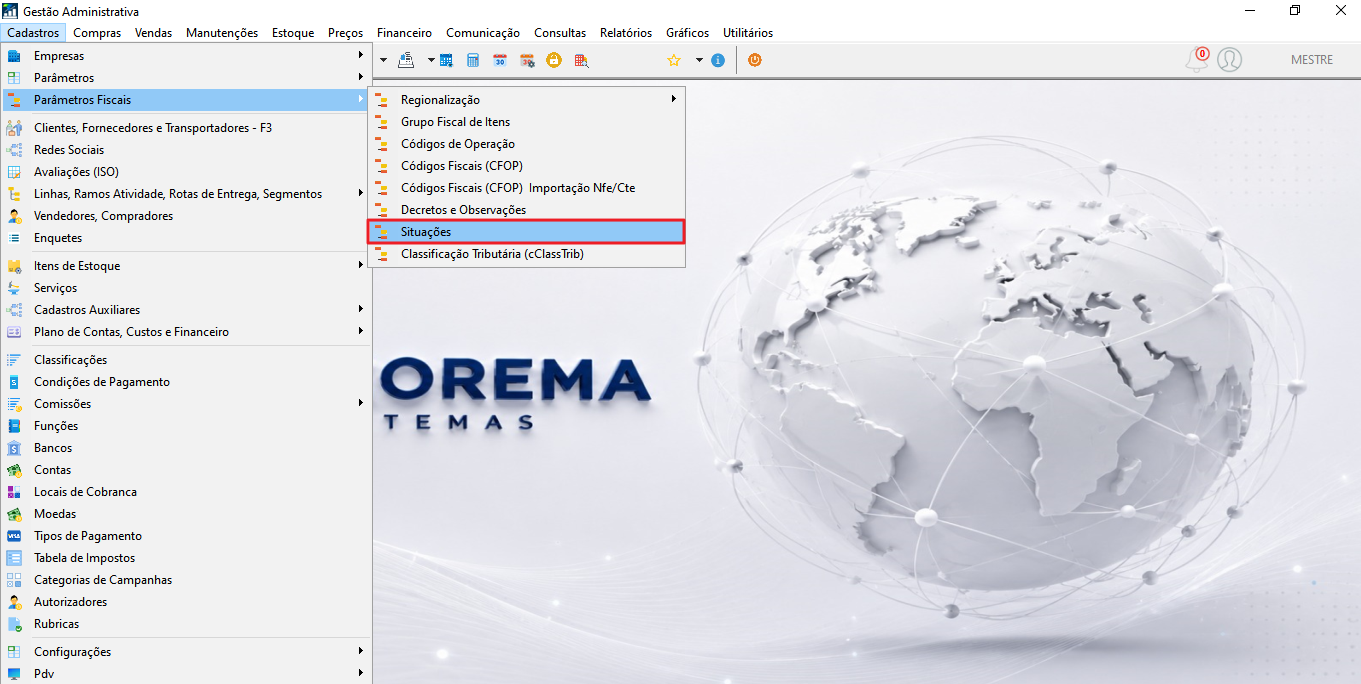Open Códigos Fiscais (CFOP) Importação Nfe/Cte
The width and height of the screenshot is (1361, 684).
pos(527,188)
